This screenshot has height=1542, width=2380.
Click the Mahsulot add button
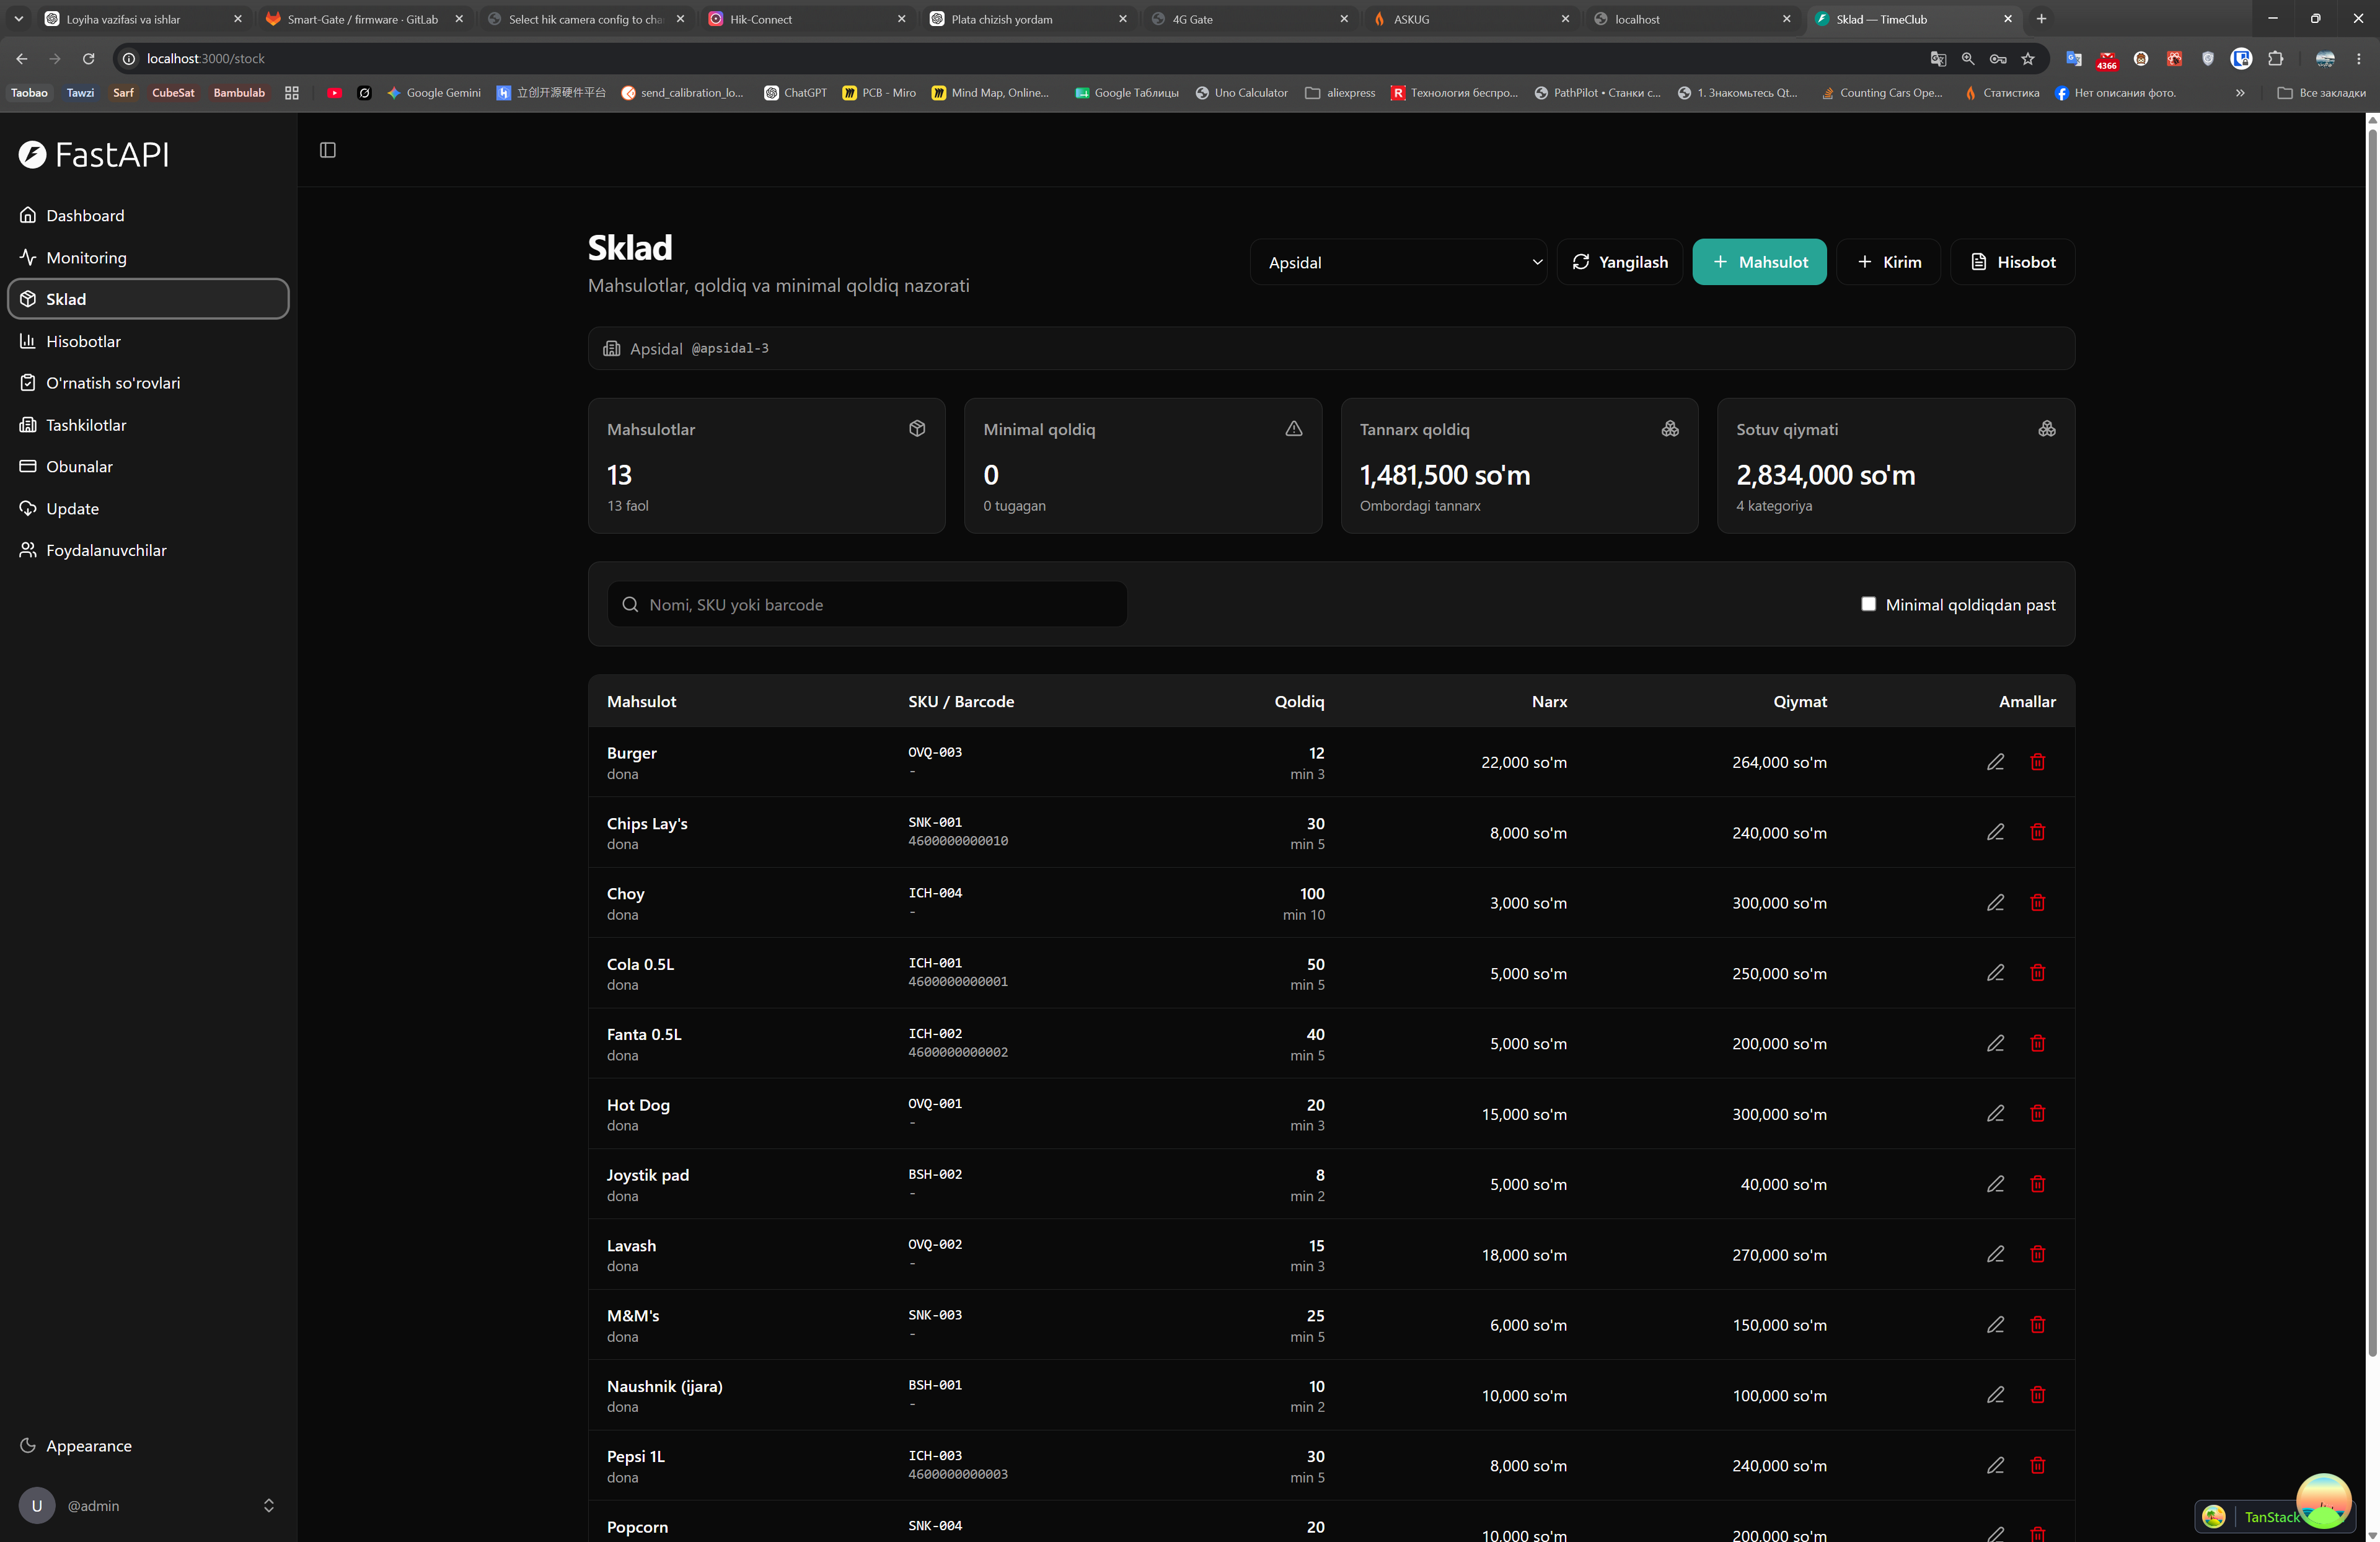(1759, 262)
